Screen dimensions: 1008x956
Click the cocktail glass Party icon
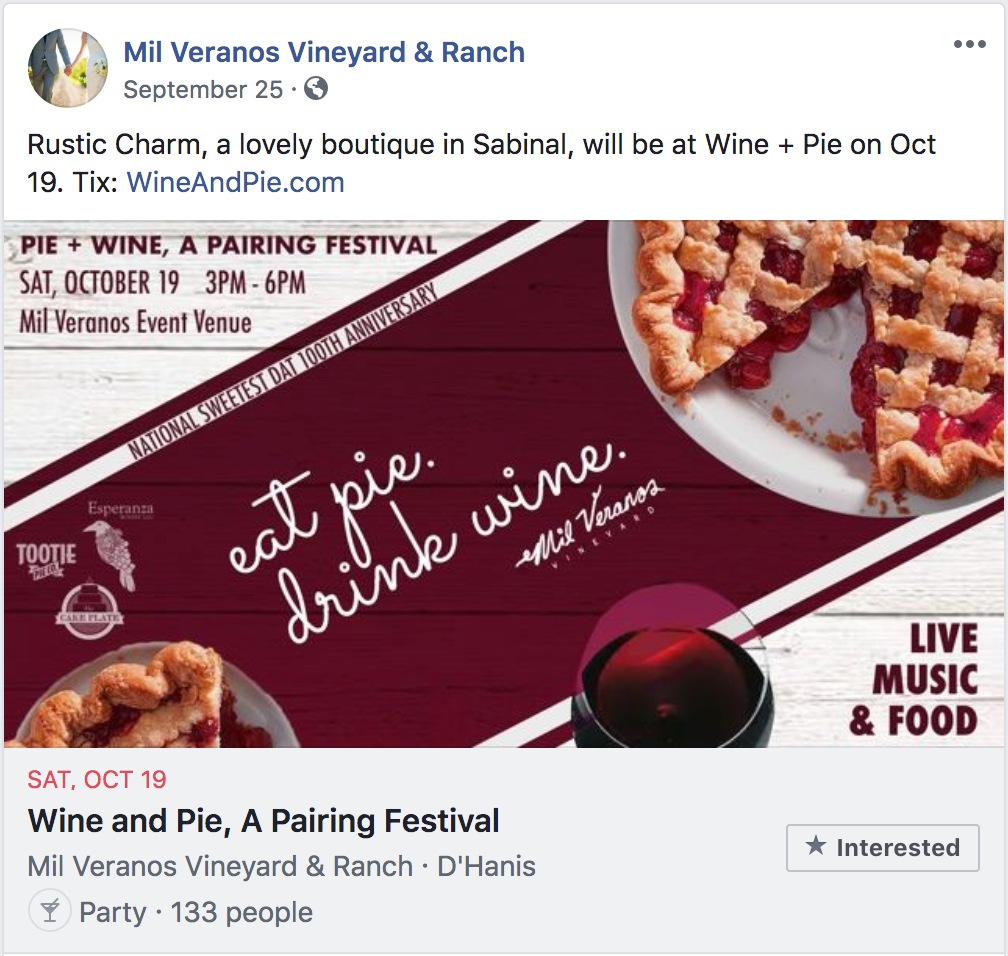pyautogui.click(x=50, y=910)
